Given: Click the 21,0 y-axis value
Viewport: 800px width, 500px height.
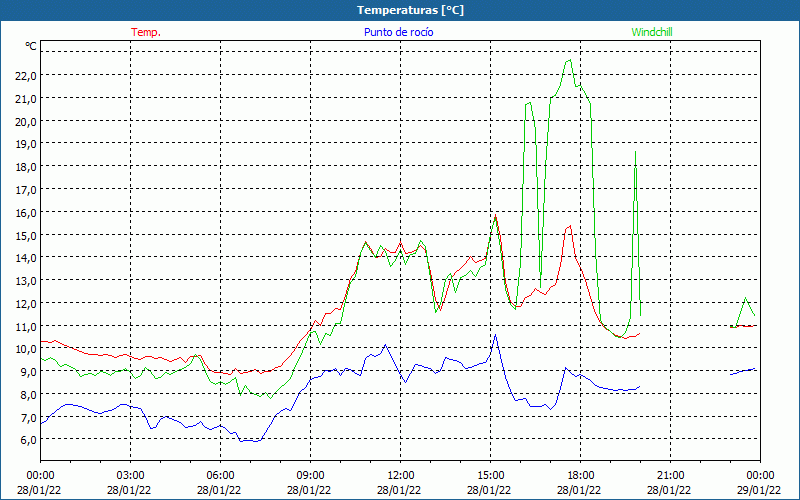Looking at the screenshot, I should [x=26, y=98].
